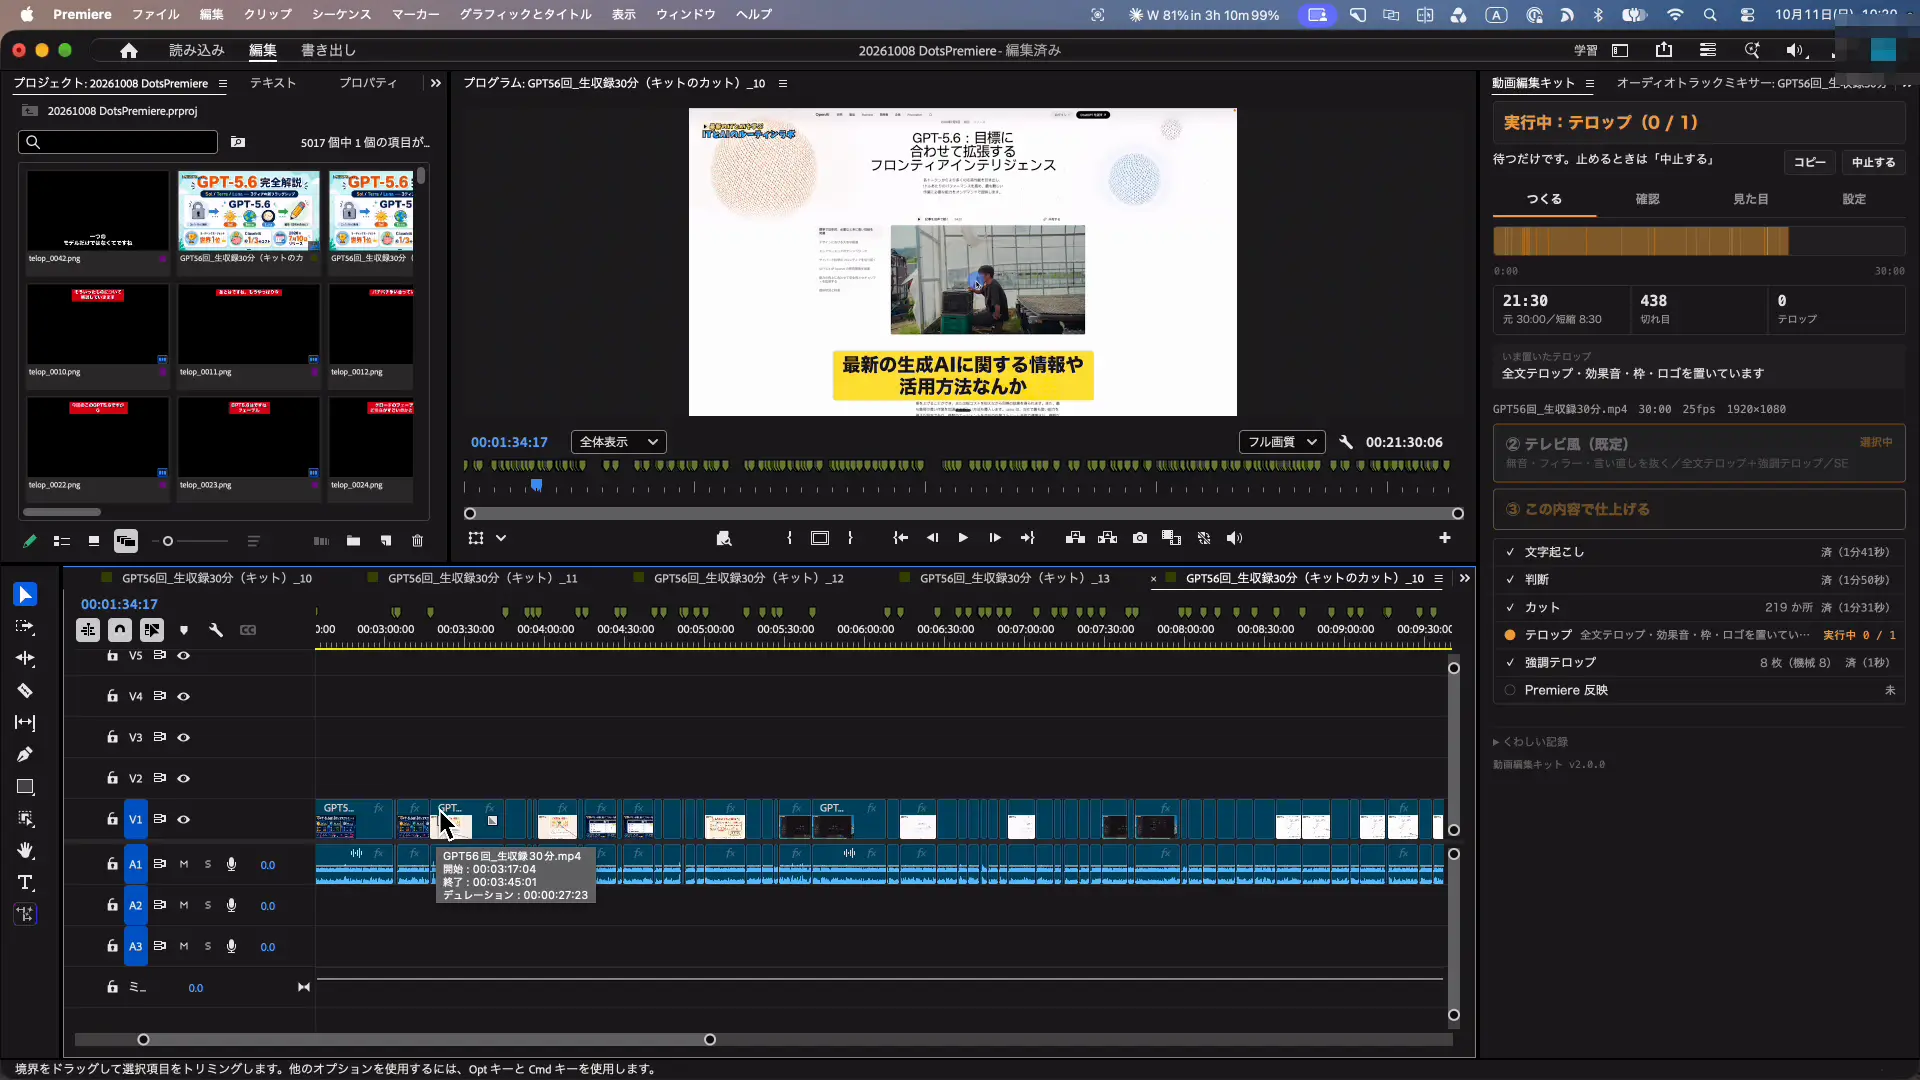Click the new bin folder icon
Viewport: 1920px width, 1080px height.
[x=353, y=541]
